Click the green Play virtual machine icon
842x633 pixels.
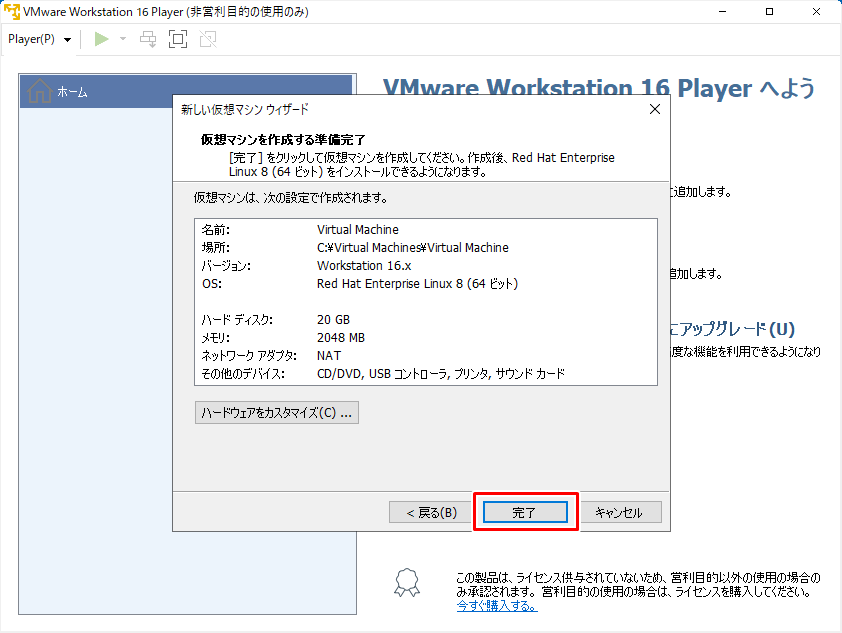coord(100,39)
